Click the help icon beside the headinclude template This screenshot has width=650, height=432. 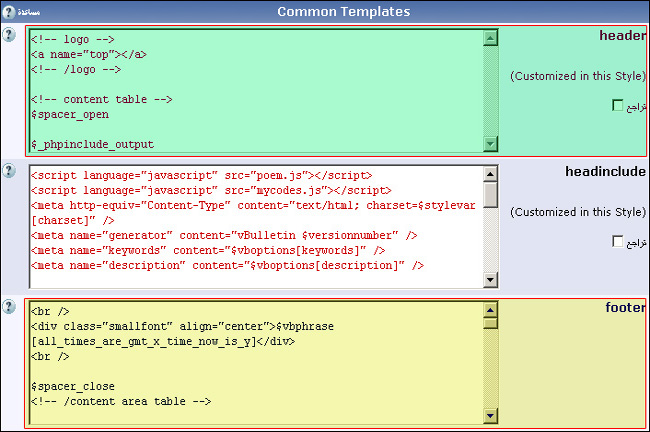(x=9, y=171)
